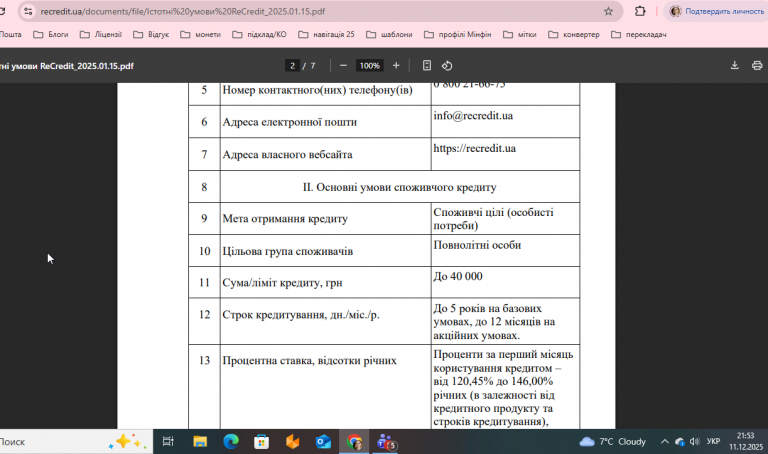
Task: Open the 'навігація 25' bookmark folder
Action: click(x=327, y=34)
